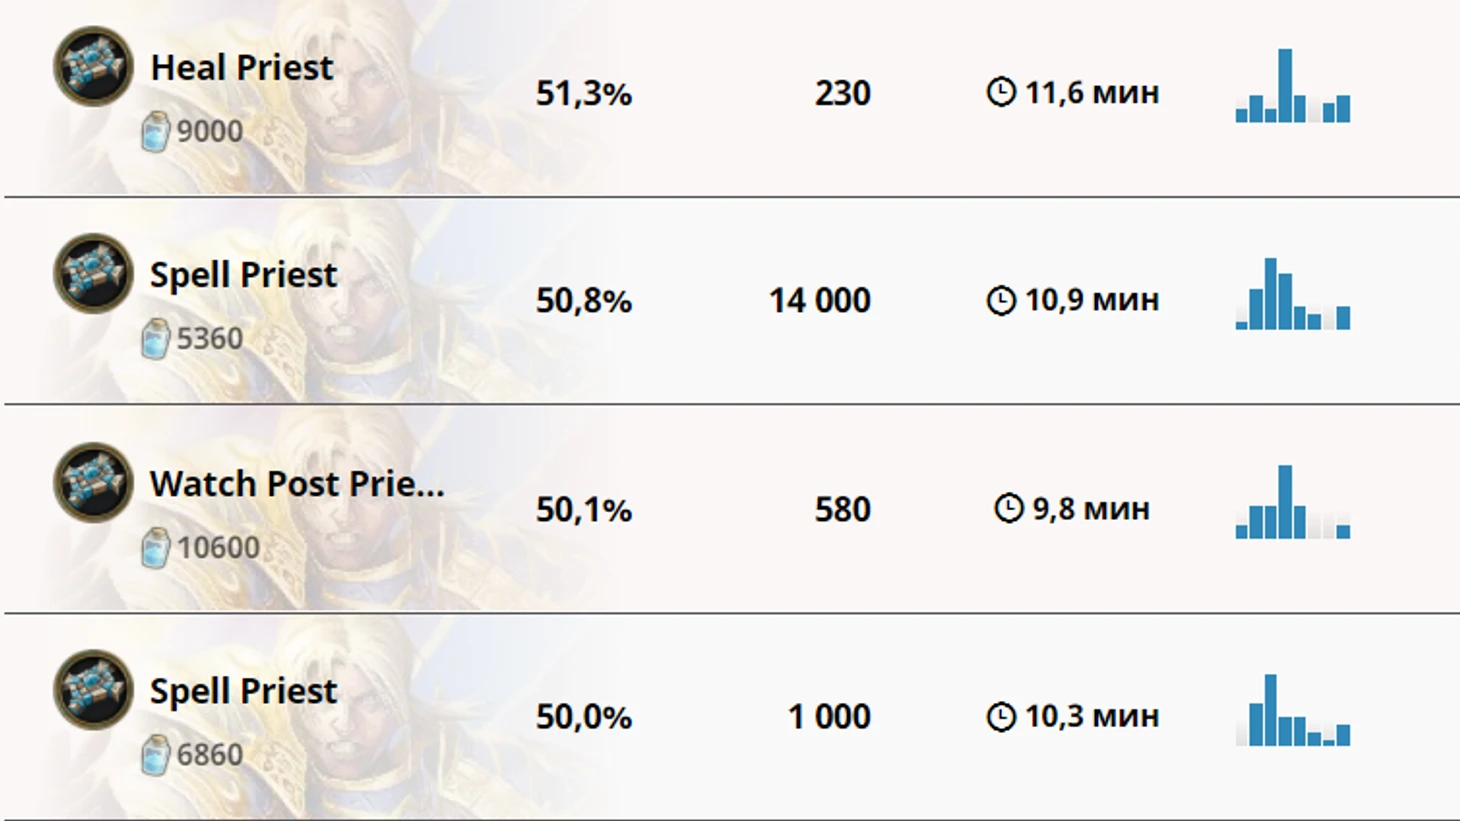Open the Watch Post Priest deck name
Viewport: 1460px width, 821px height.
pyautogui.click(x=296, y=484)
